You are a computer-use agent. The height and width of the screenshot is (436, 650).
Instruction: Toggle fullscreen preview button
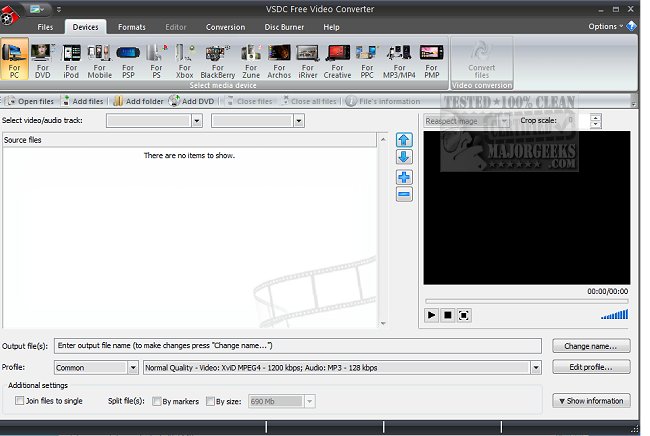coord(464,315)
